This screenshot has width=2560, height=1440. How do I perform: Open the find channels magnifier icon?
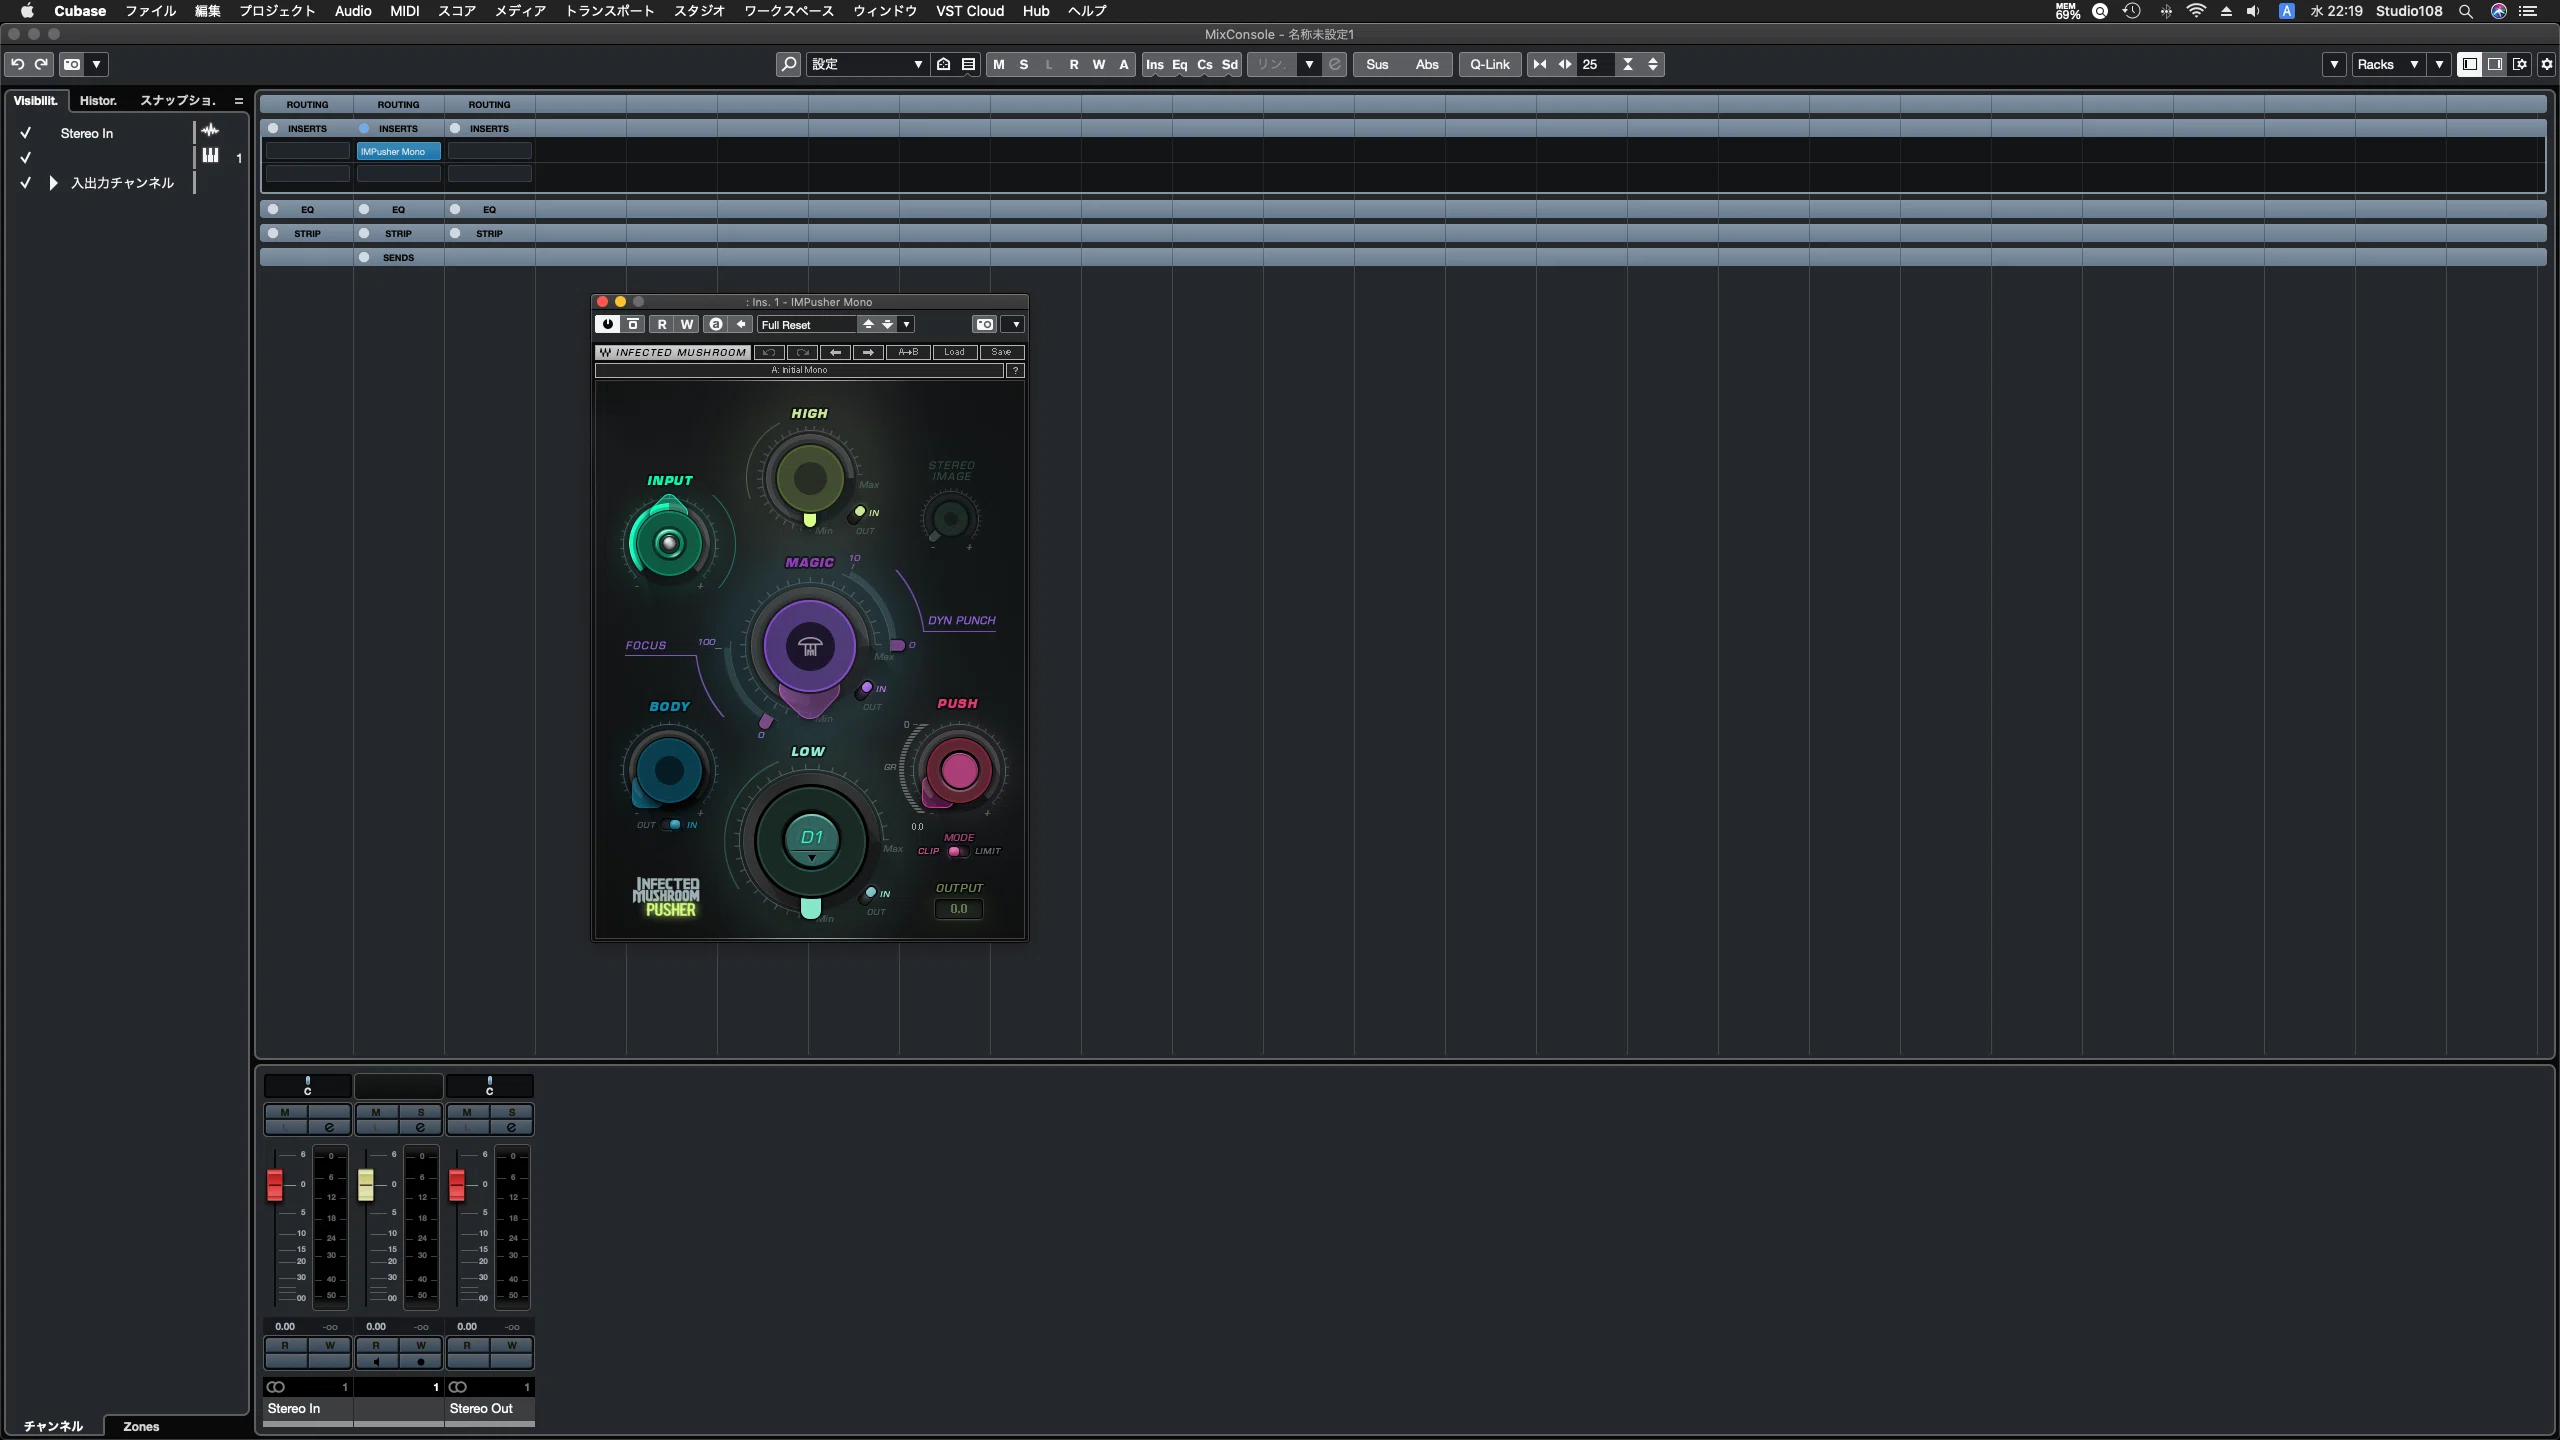pyautogui.click(x=788, y=64)
